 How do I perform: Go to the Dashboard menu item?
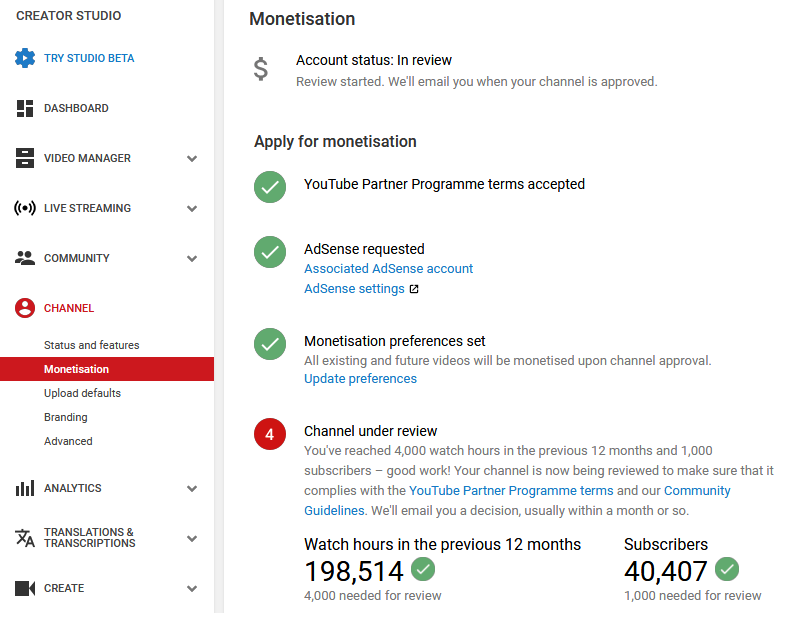[76, 109]
